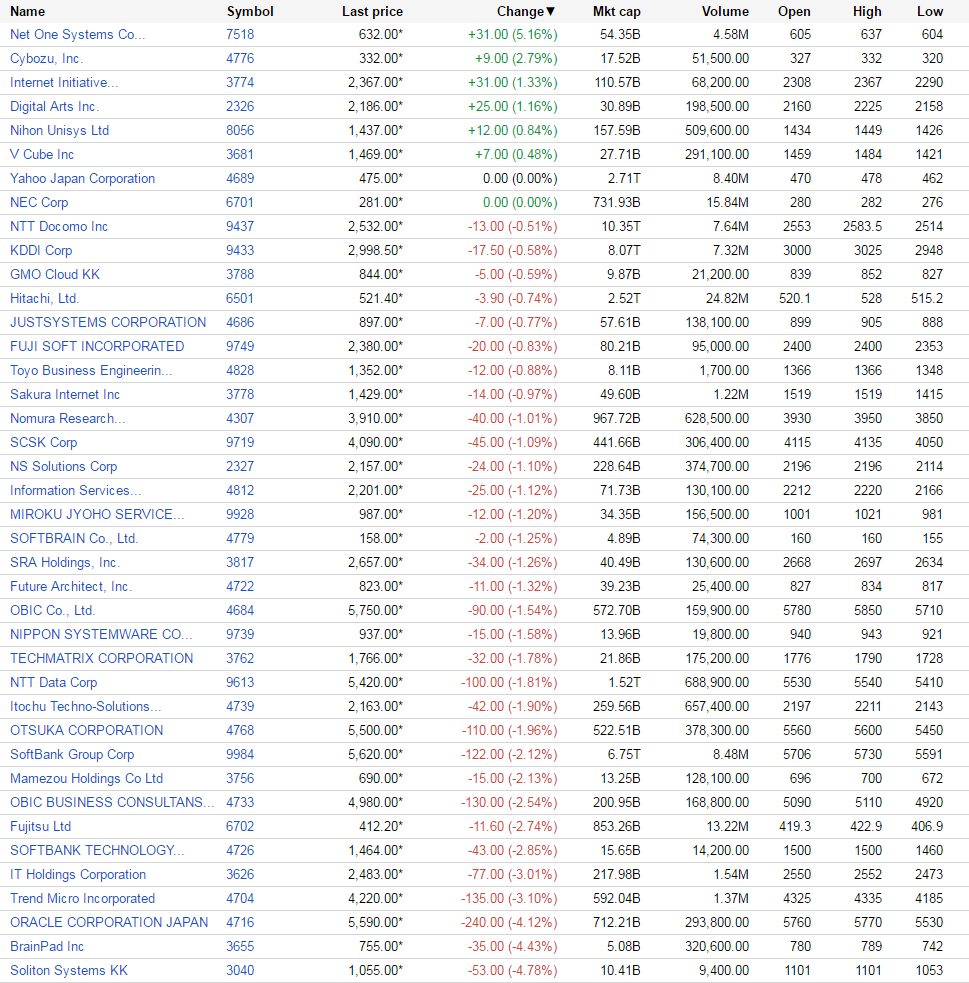969x983 pixels.
Task: Open ORACLE CORPORATION JAPAN page
Action: coord(109,922)
